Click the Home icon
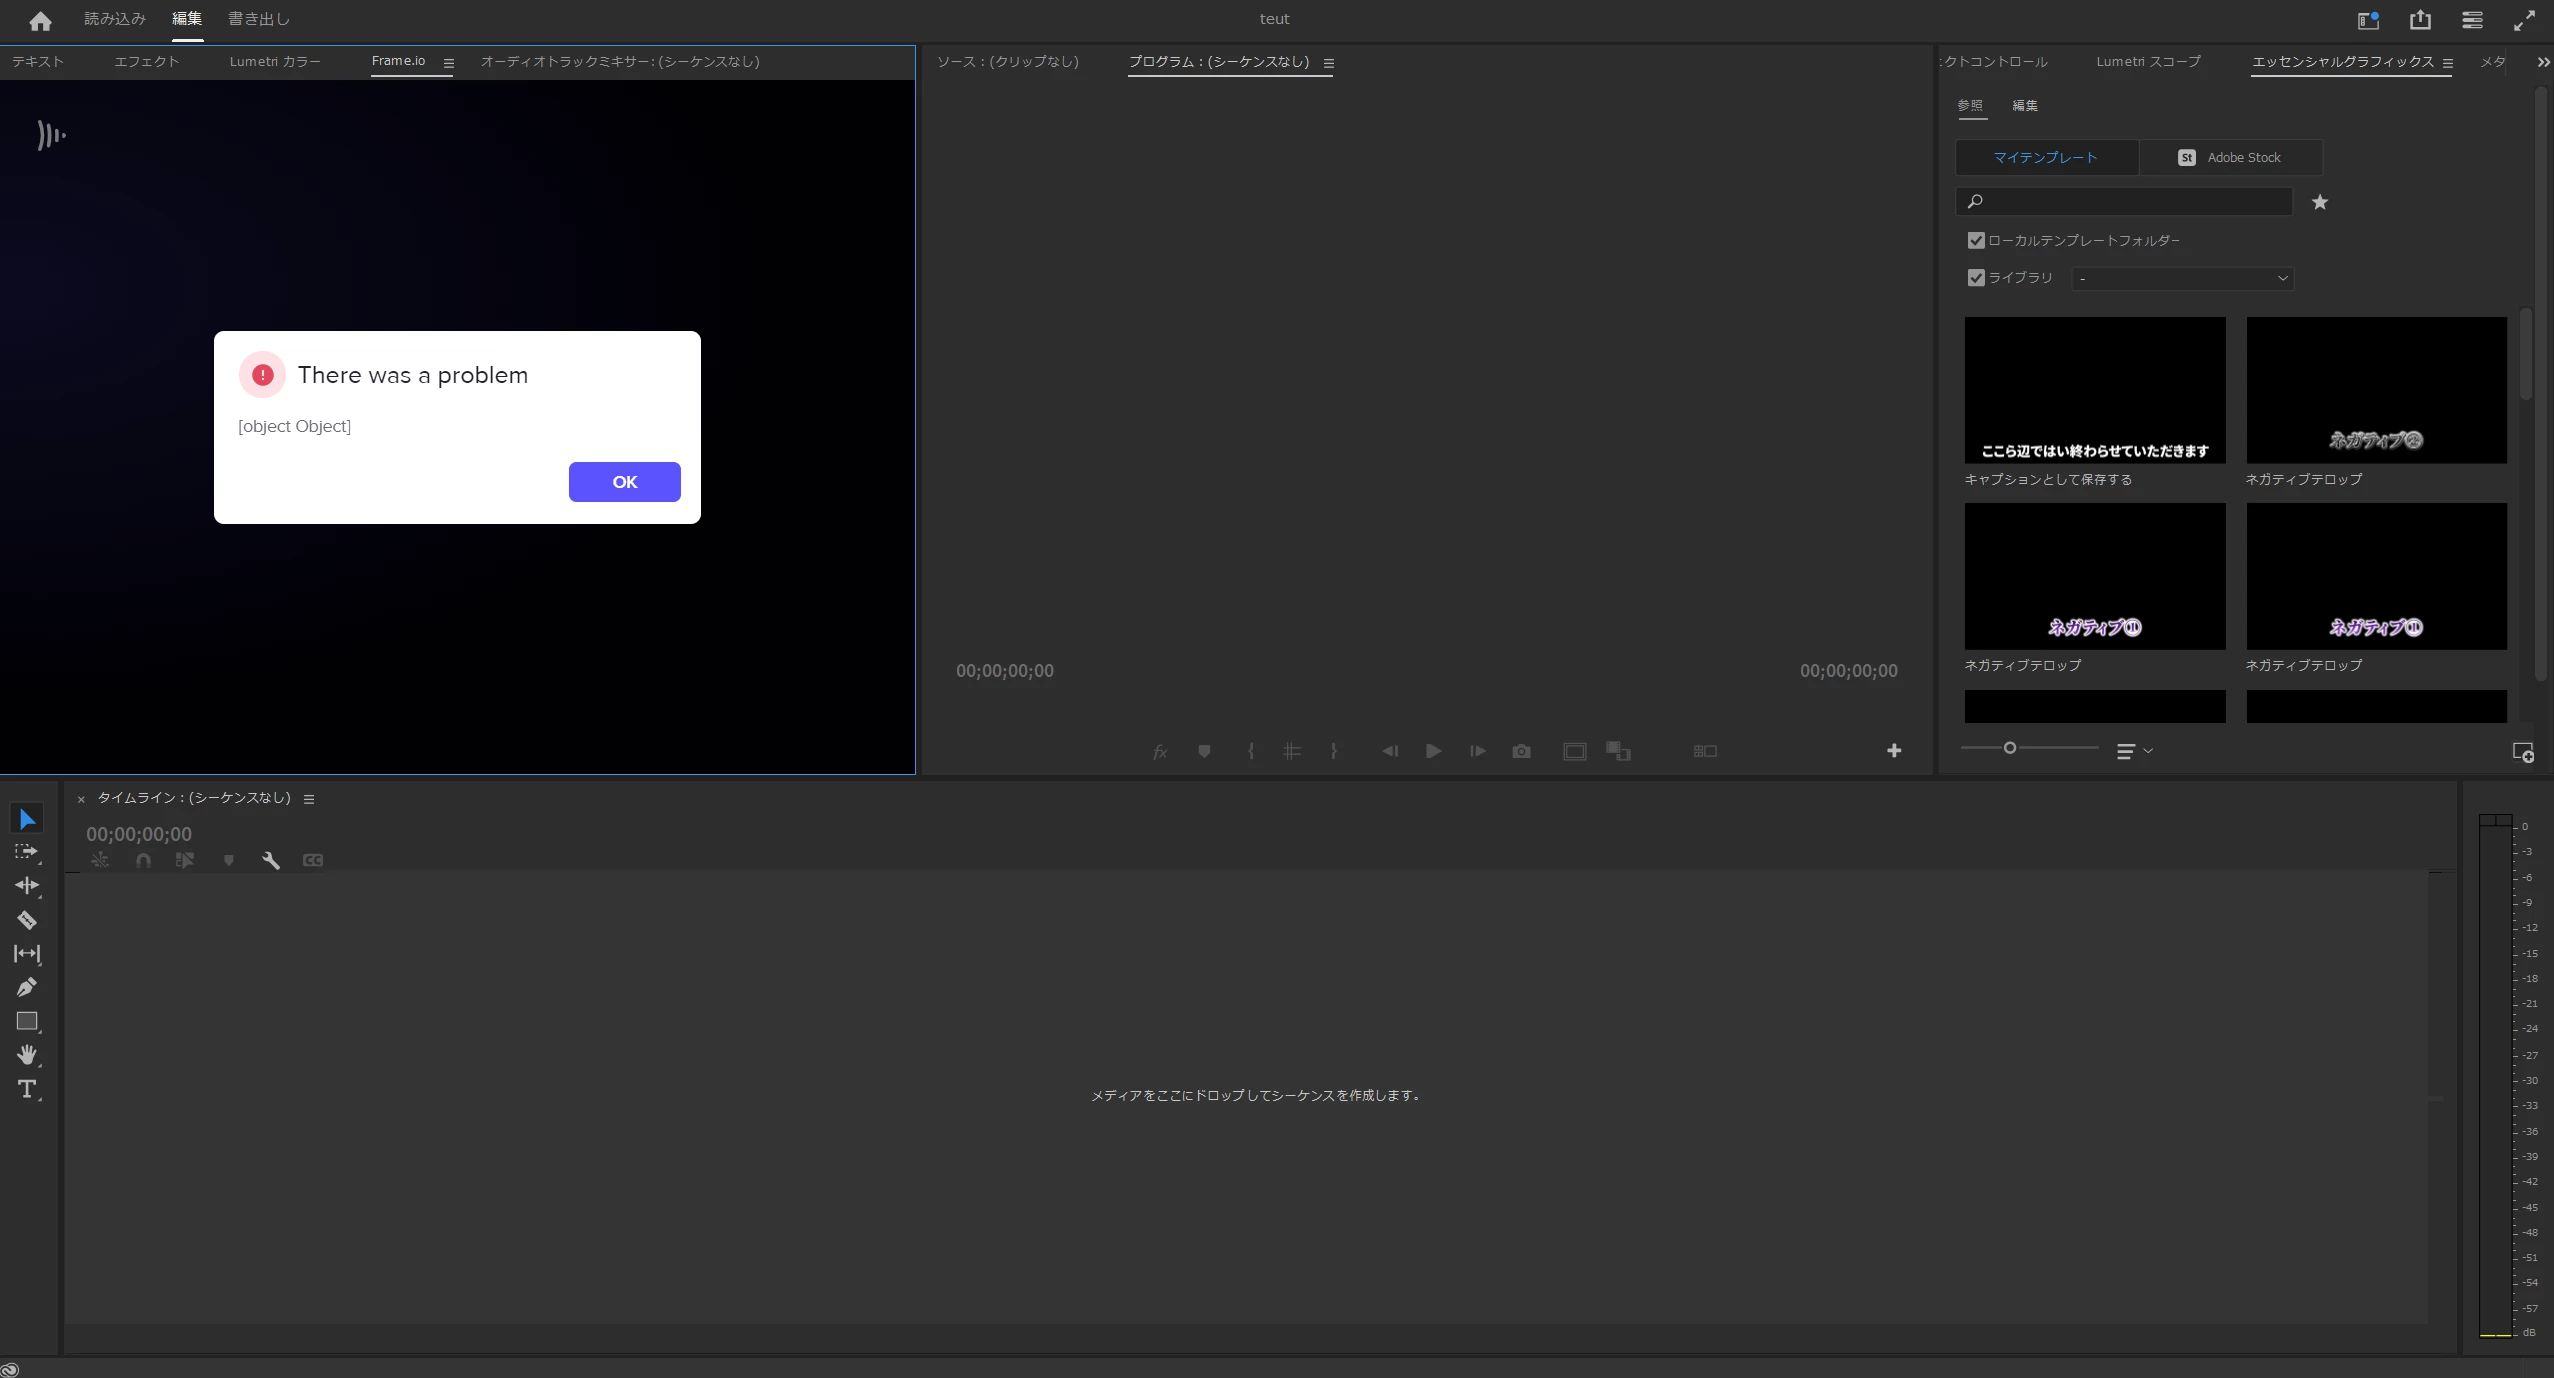 pyautogui.click(x=40, y=20)
